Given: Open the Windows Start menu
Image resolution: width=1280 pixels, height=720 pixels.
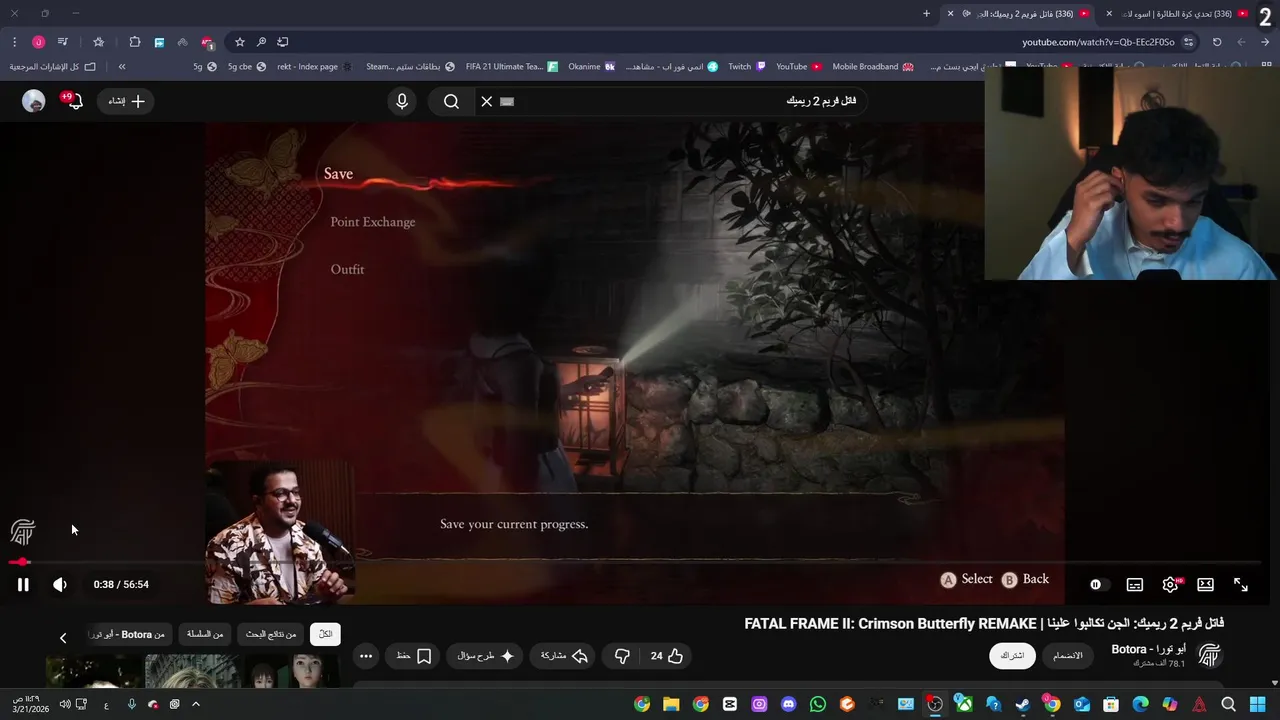Looking at the screenshot, I should click(x=1258, y=705).
